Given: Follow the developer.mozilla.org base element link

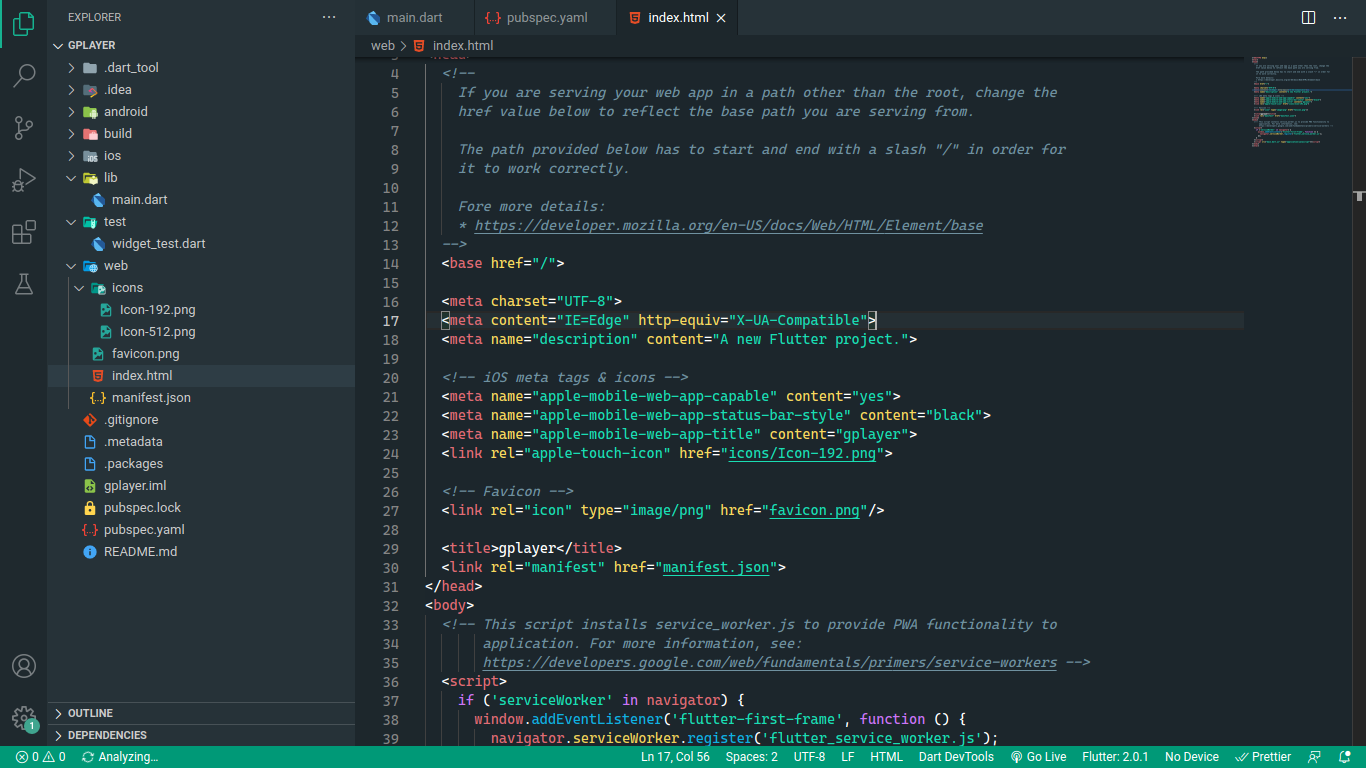Looking at the screenshot, I should coord(729,226).
